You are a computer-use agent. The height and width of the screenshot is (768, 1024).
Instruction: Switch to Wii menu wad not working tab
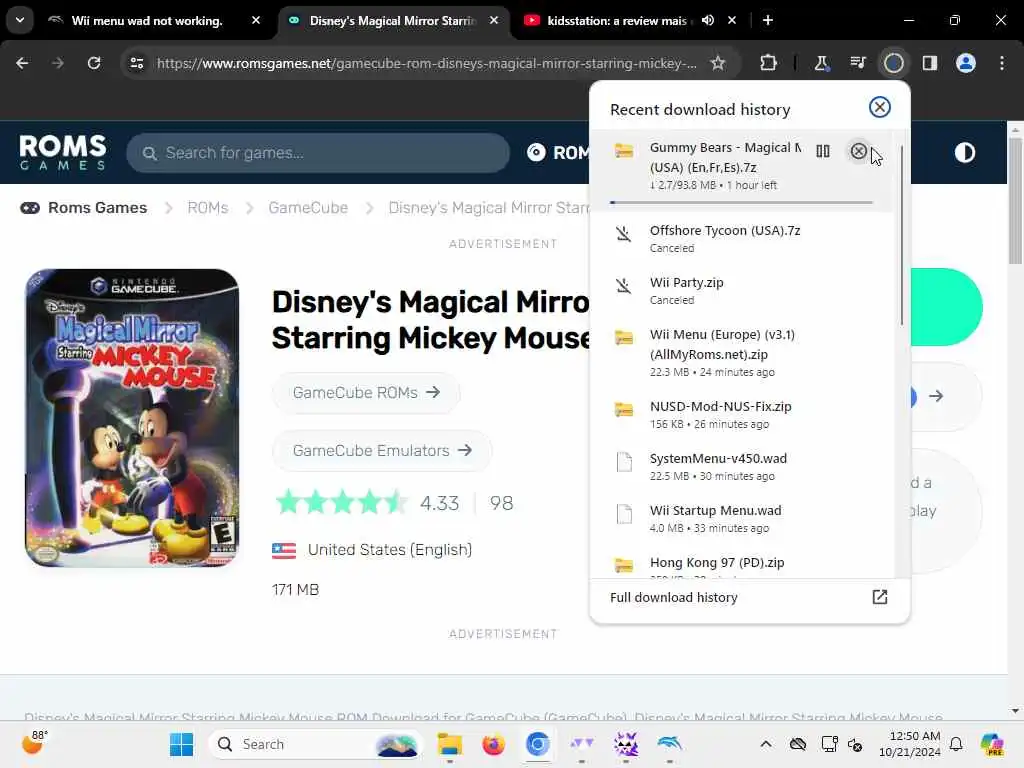click(x=147, y=21)
